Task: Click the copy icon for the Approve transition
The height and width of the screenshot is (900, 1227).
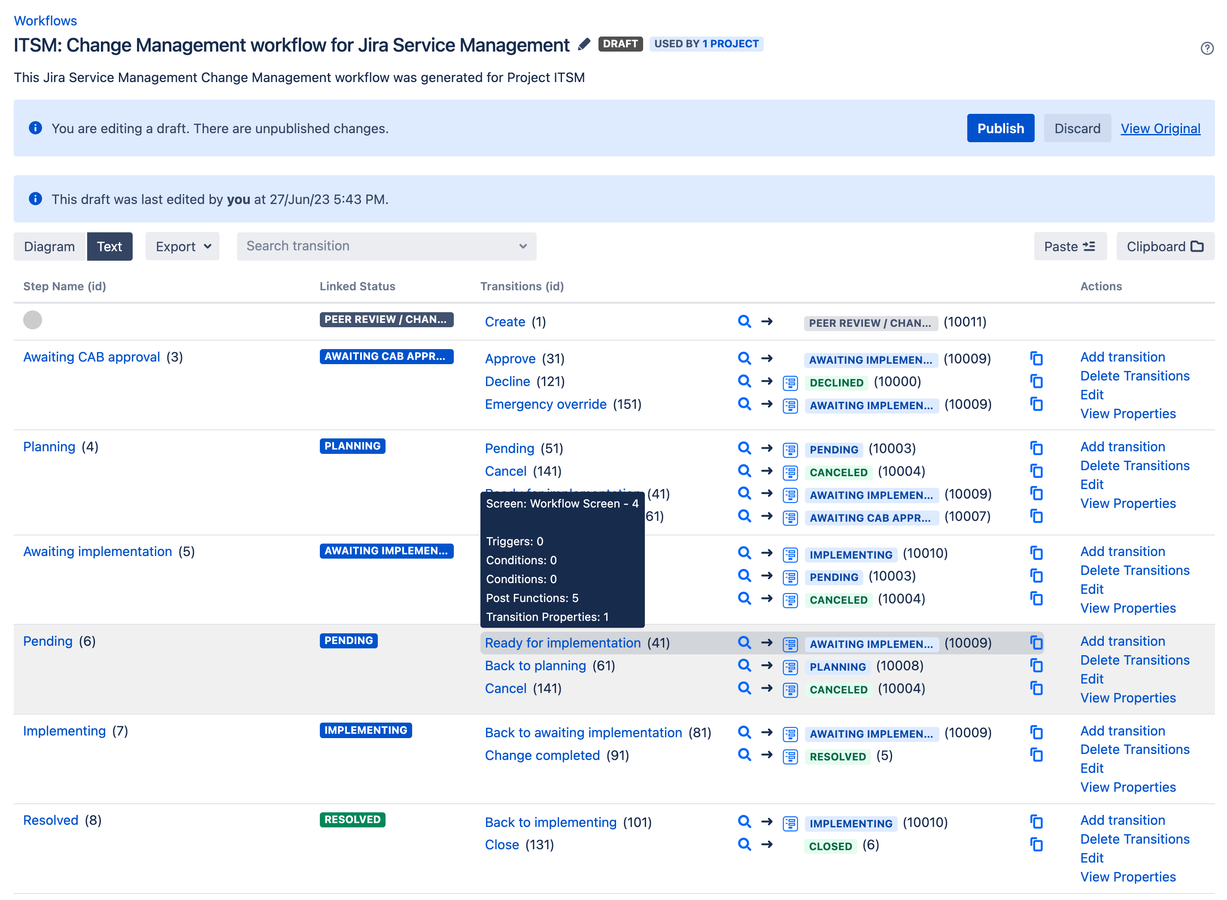Action: click(x=1037, y=358)
